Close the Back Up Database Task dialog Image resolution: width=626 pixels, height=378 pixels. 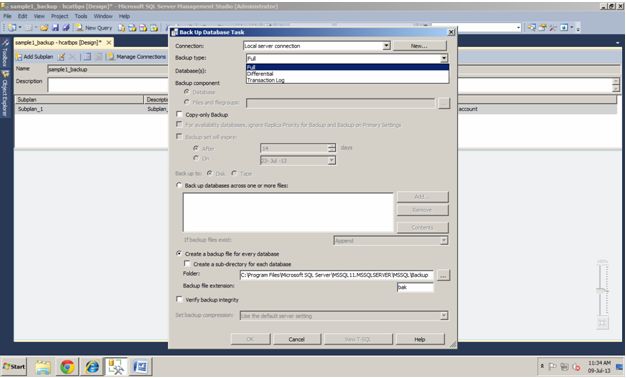[x=451, y=32]
